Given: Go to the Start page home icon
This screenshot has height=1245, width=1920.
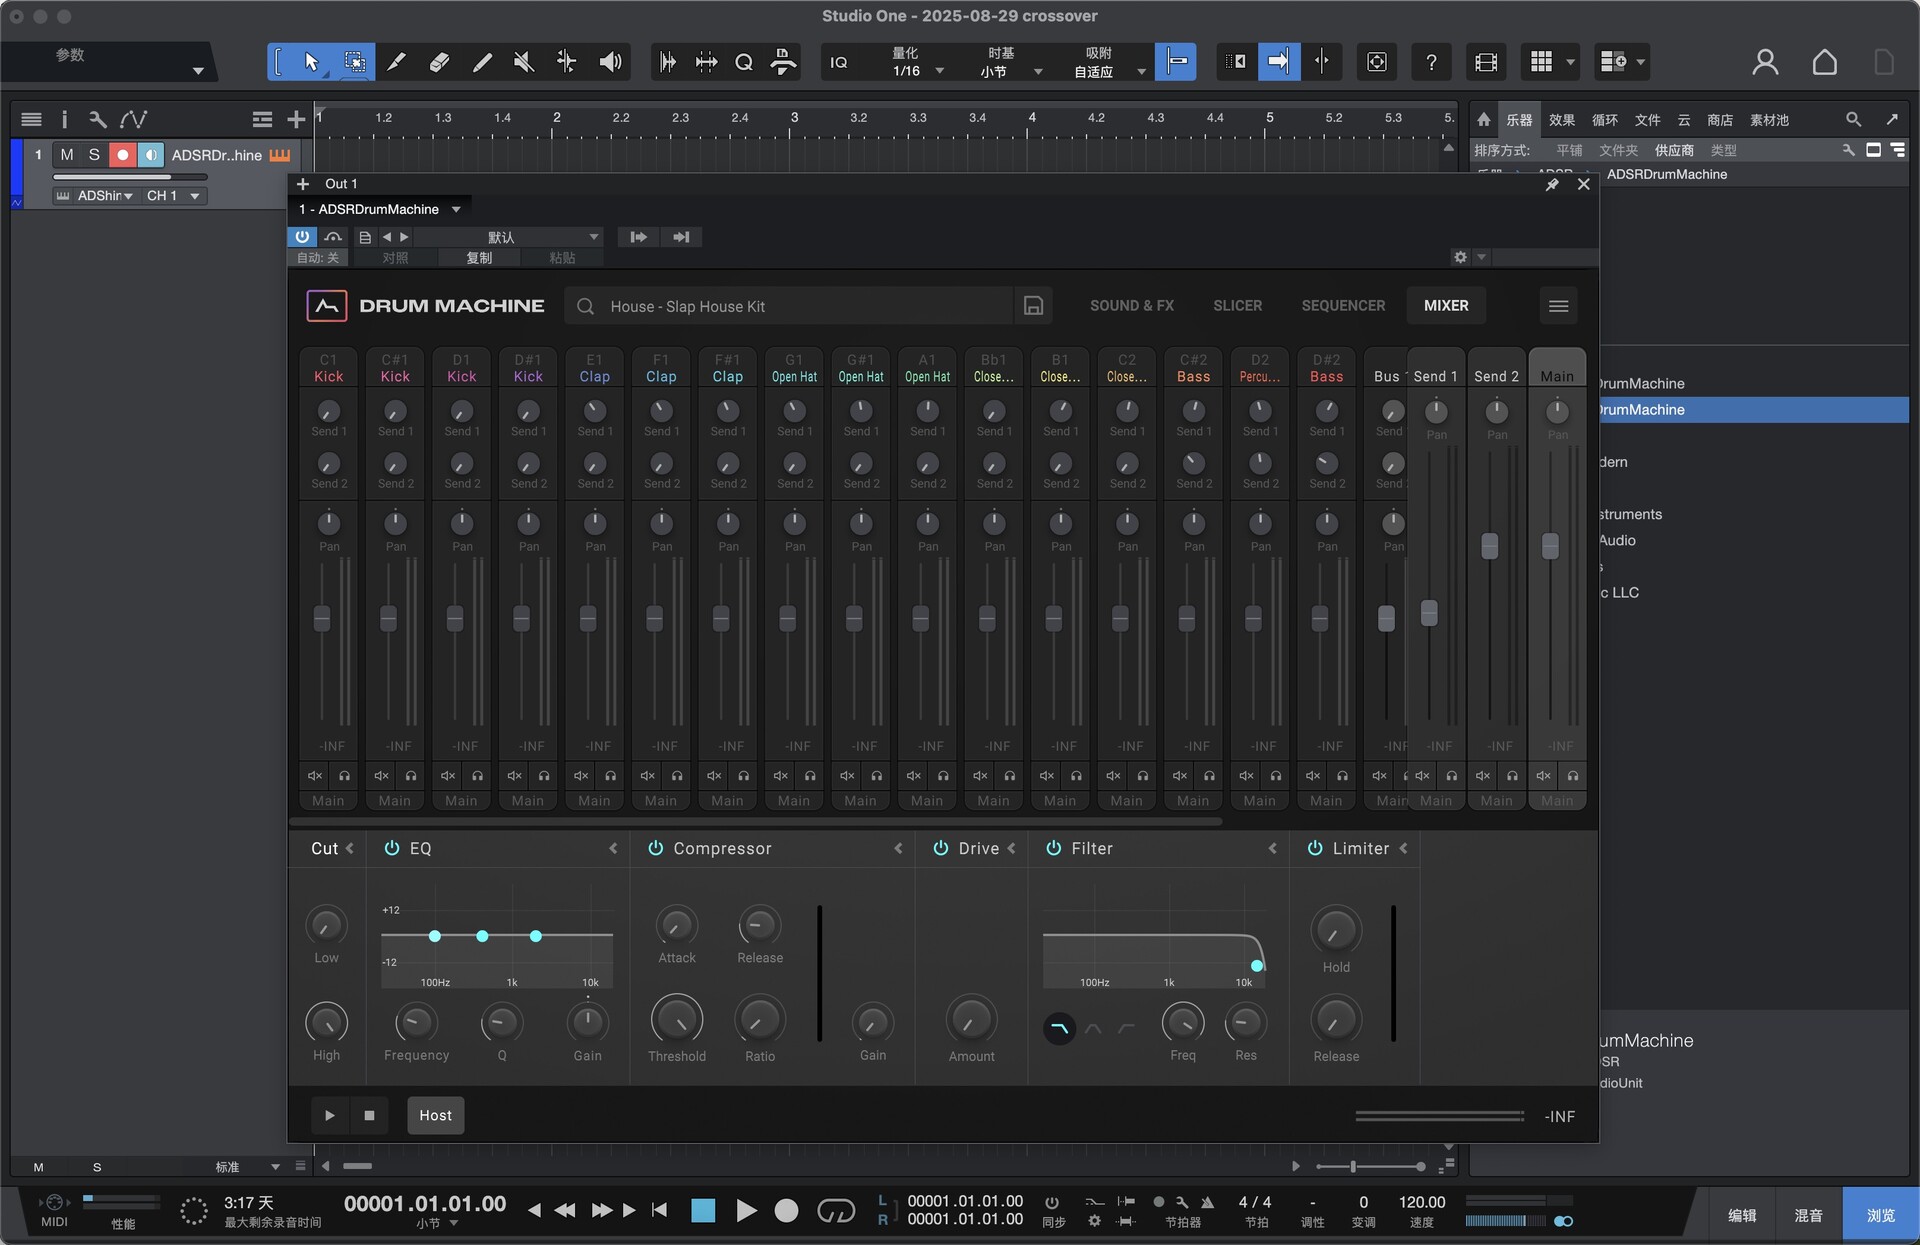Looking at the screenshot, I should [x=1824, y=62].
